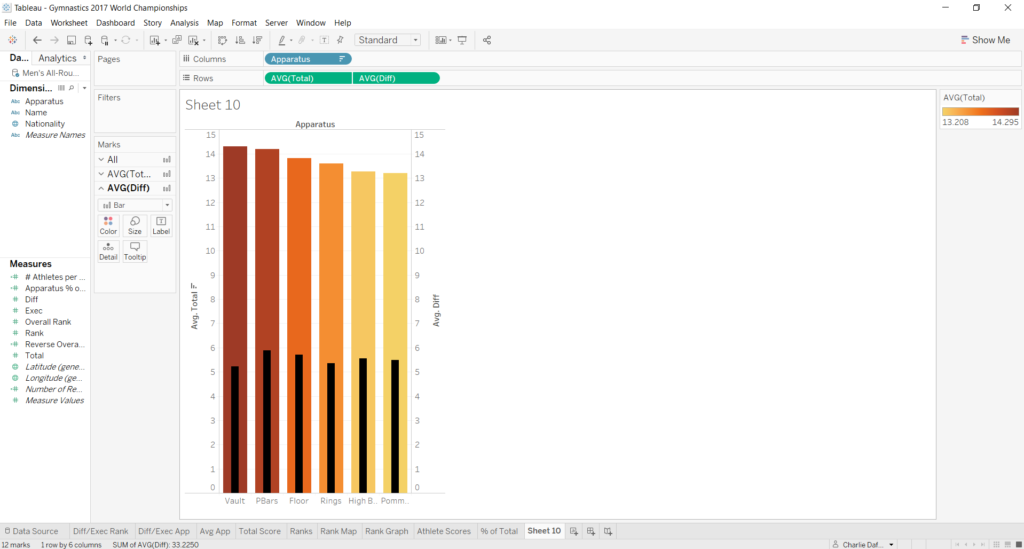Image resolution: width=1024 pixels, height=549 pixels.
Task: Click the Run Update refresh icon
Action: tap(126, 40)
